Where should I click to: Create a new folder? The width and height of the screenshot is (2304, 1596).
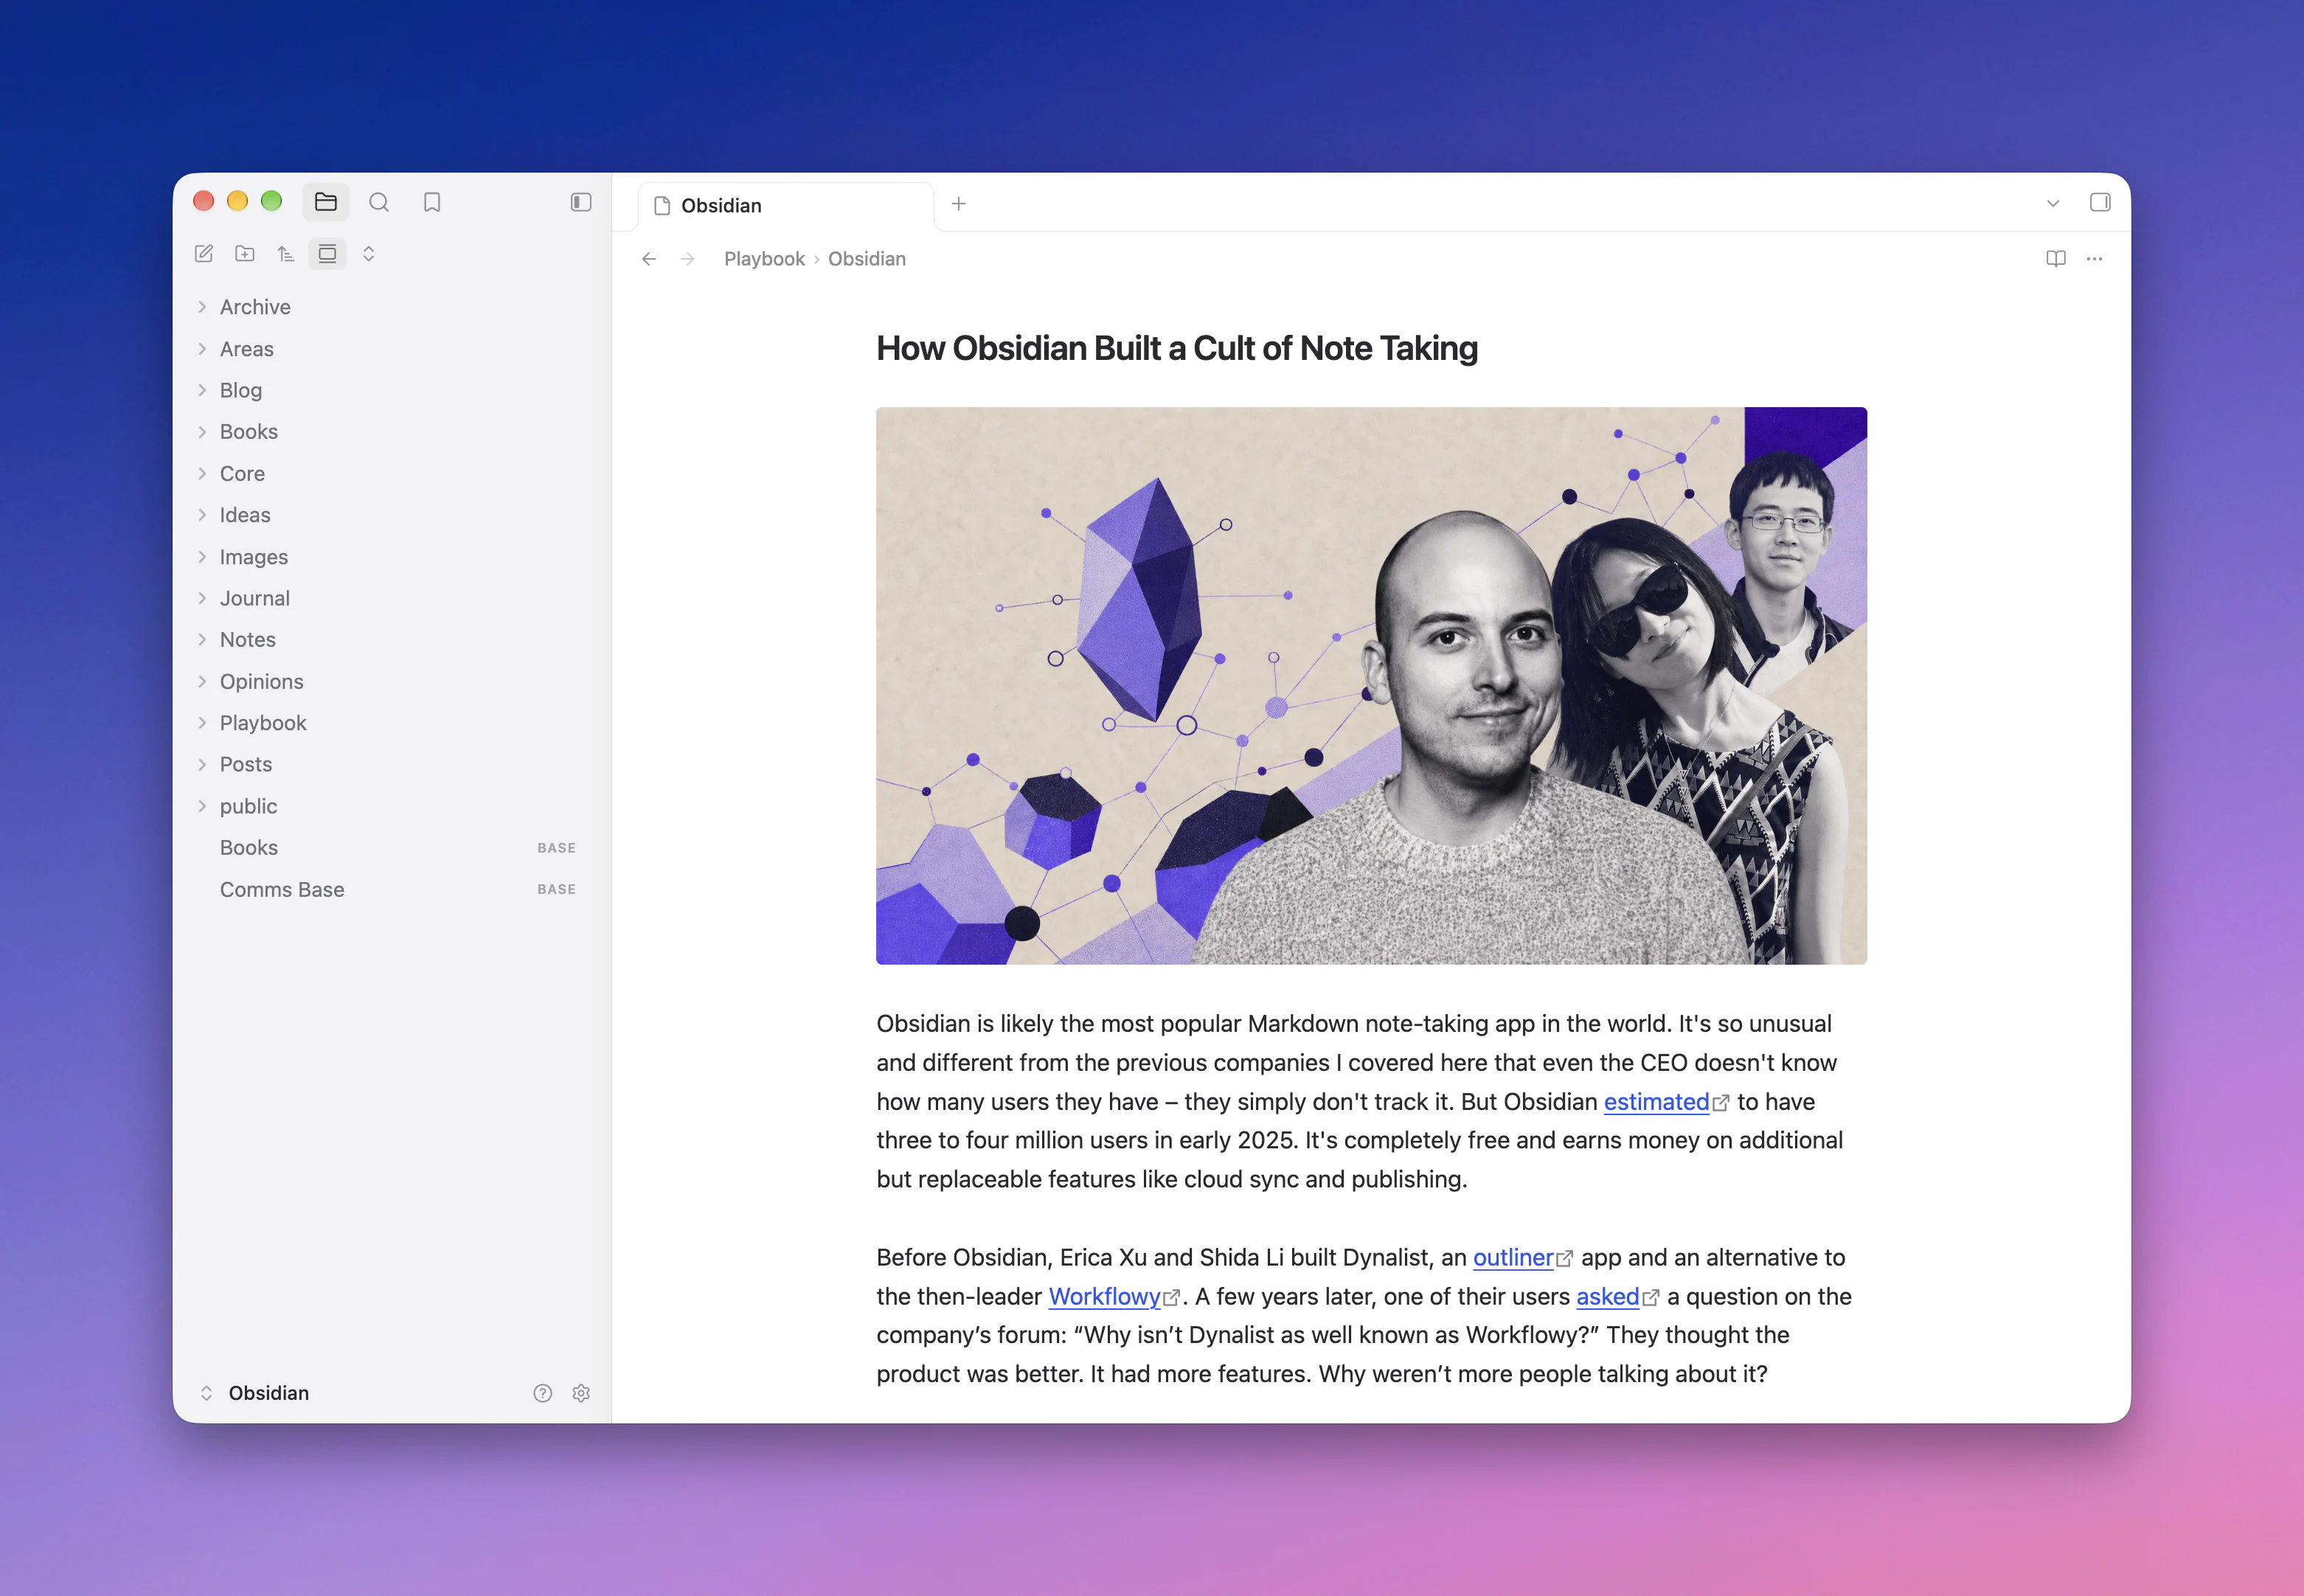click(x=245, y=254)
